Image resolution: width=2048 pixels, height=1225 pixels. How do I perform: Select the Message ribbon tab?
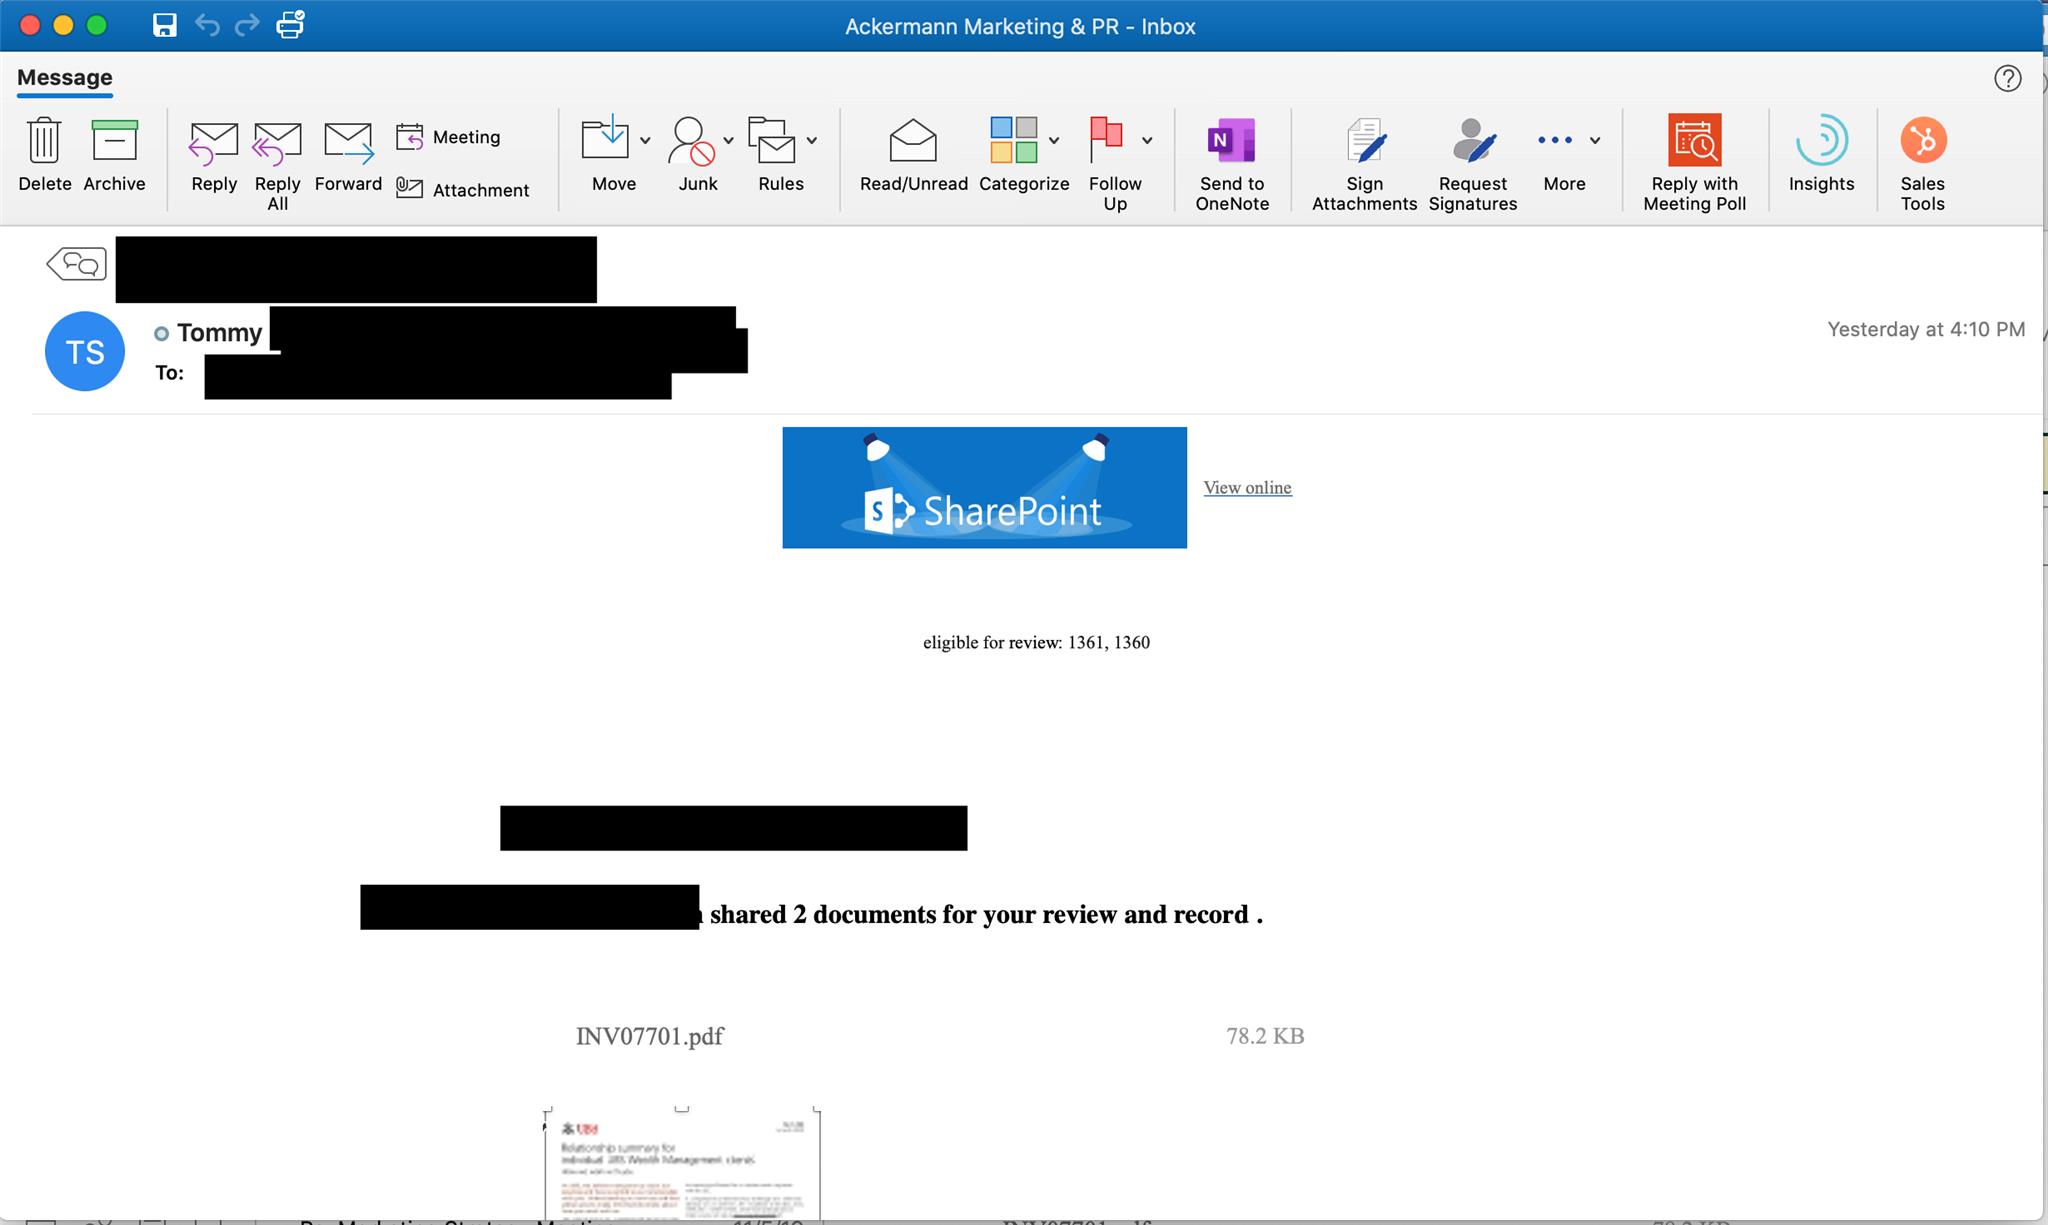(65, 78)
